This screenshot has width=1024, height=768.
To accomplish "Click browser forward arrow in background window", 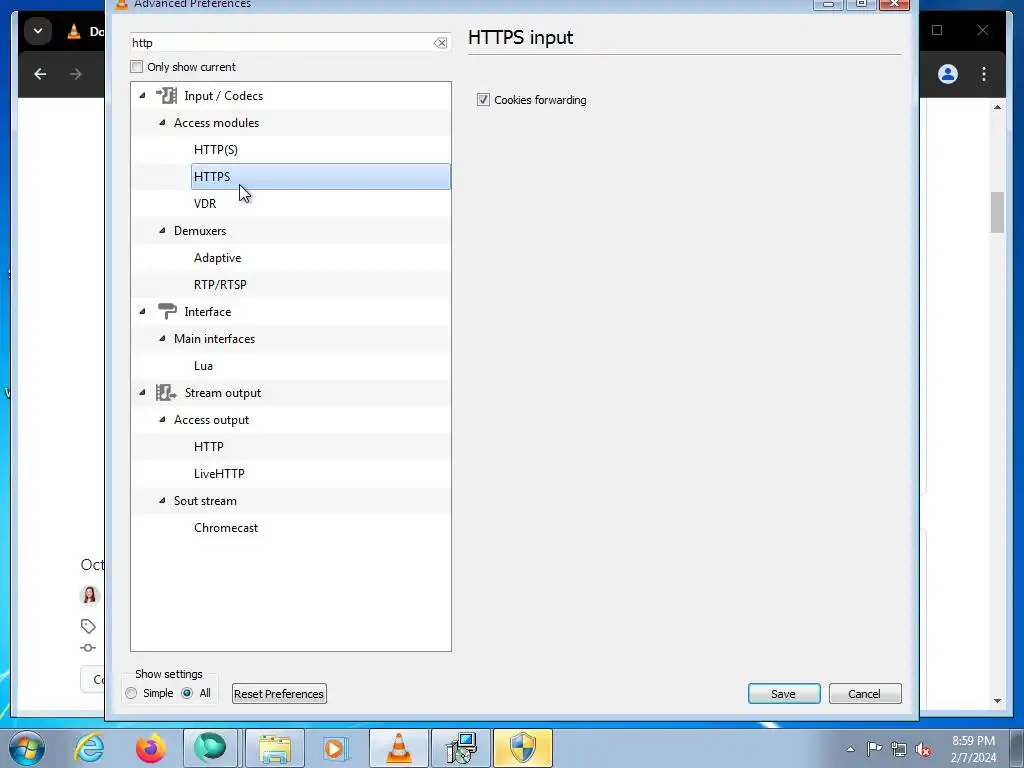I will (x=76, y=74).
